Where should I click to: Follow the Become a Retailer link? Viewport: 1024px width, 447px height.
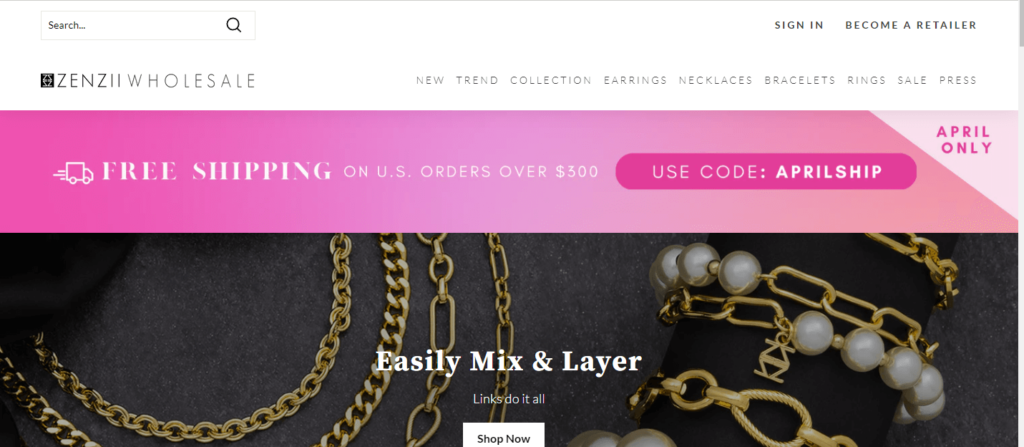point(910,25)
